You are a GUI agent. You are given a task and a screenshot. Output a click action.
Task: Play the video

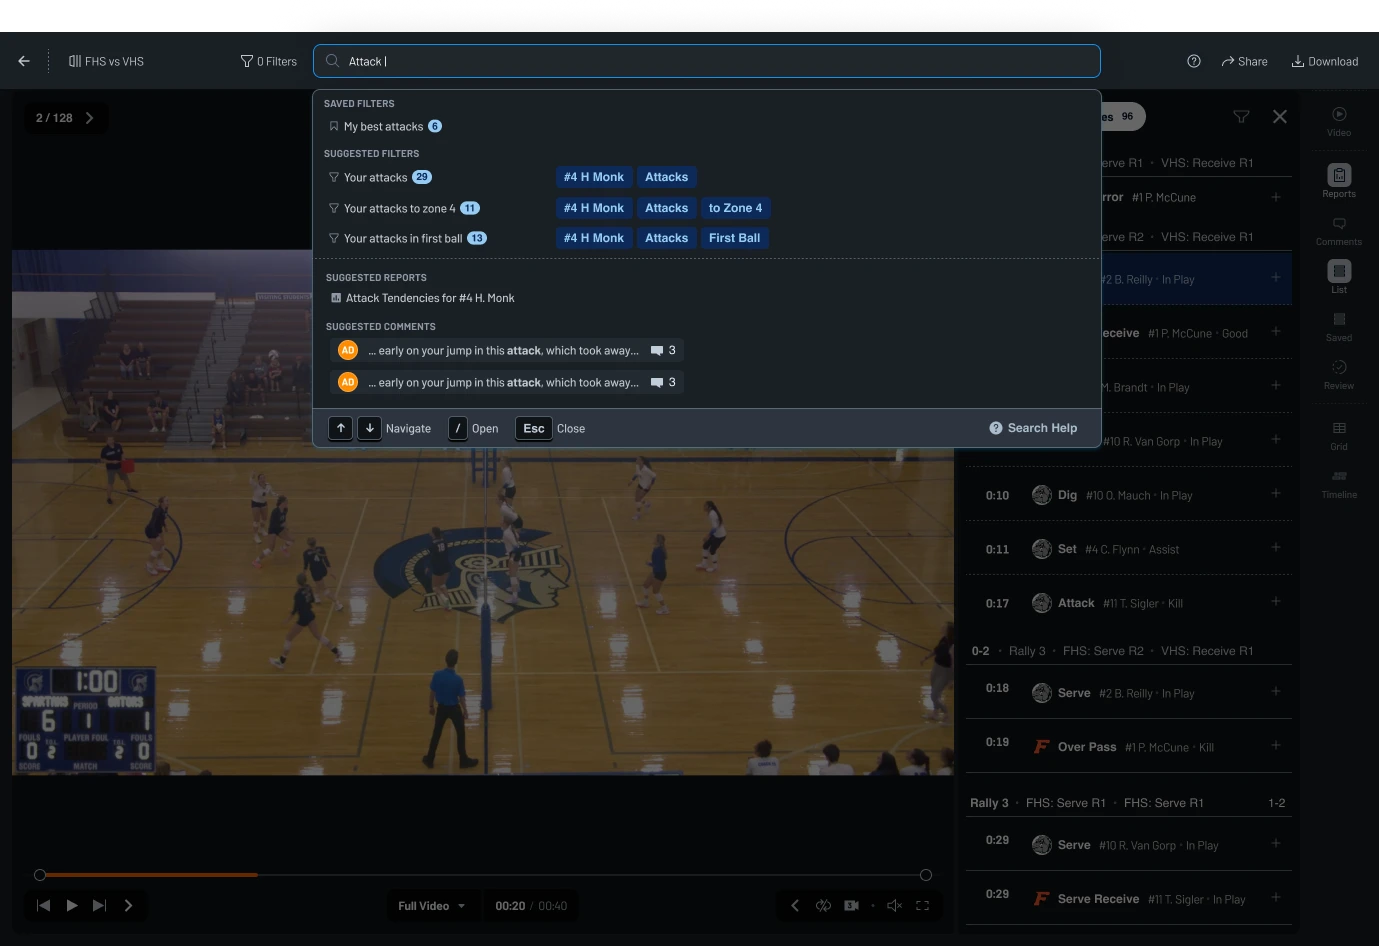pyautogui.click(x=72, y=905)
